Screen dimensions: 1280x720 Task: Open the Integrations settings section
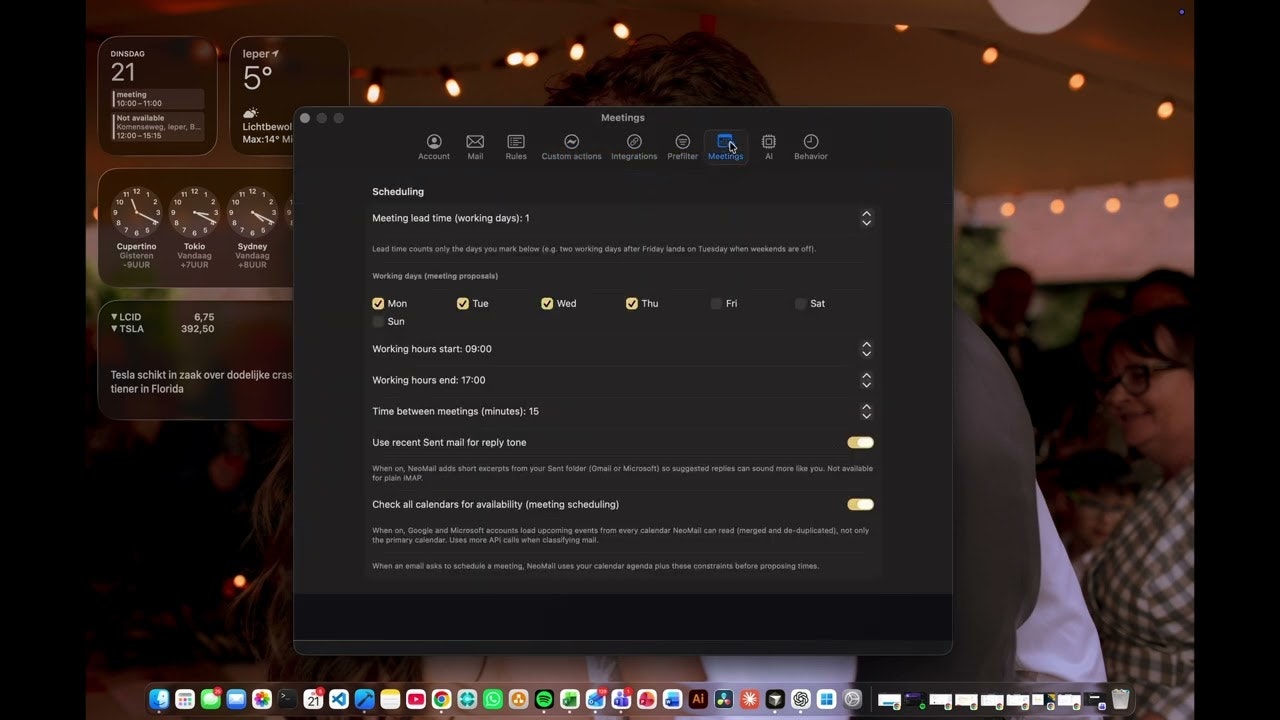(x=634, y=146)
